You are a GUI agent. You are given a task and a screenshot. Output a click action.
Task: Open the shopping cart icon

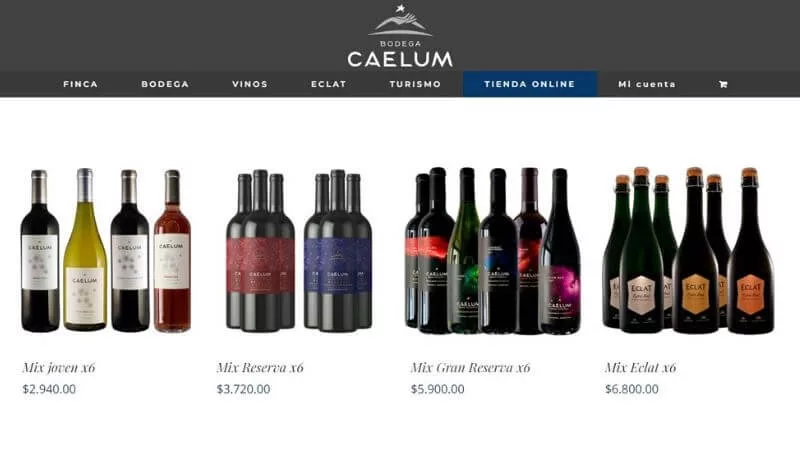click(723, 84)
